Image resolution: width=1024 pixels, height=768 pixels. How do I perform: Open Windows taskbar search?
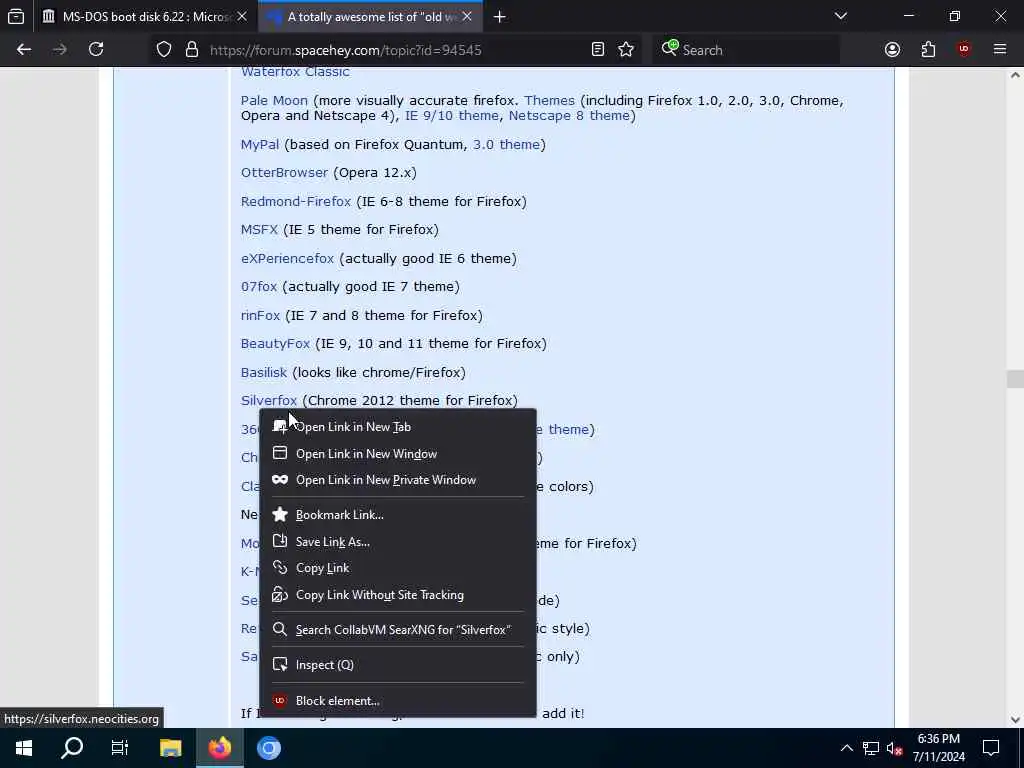[72, 748]
